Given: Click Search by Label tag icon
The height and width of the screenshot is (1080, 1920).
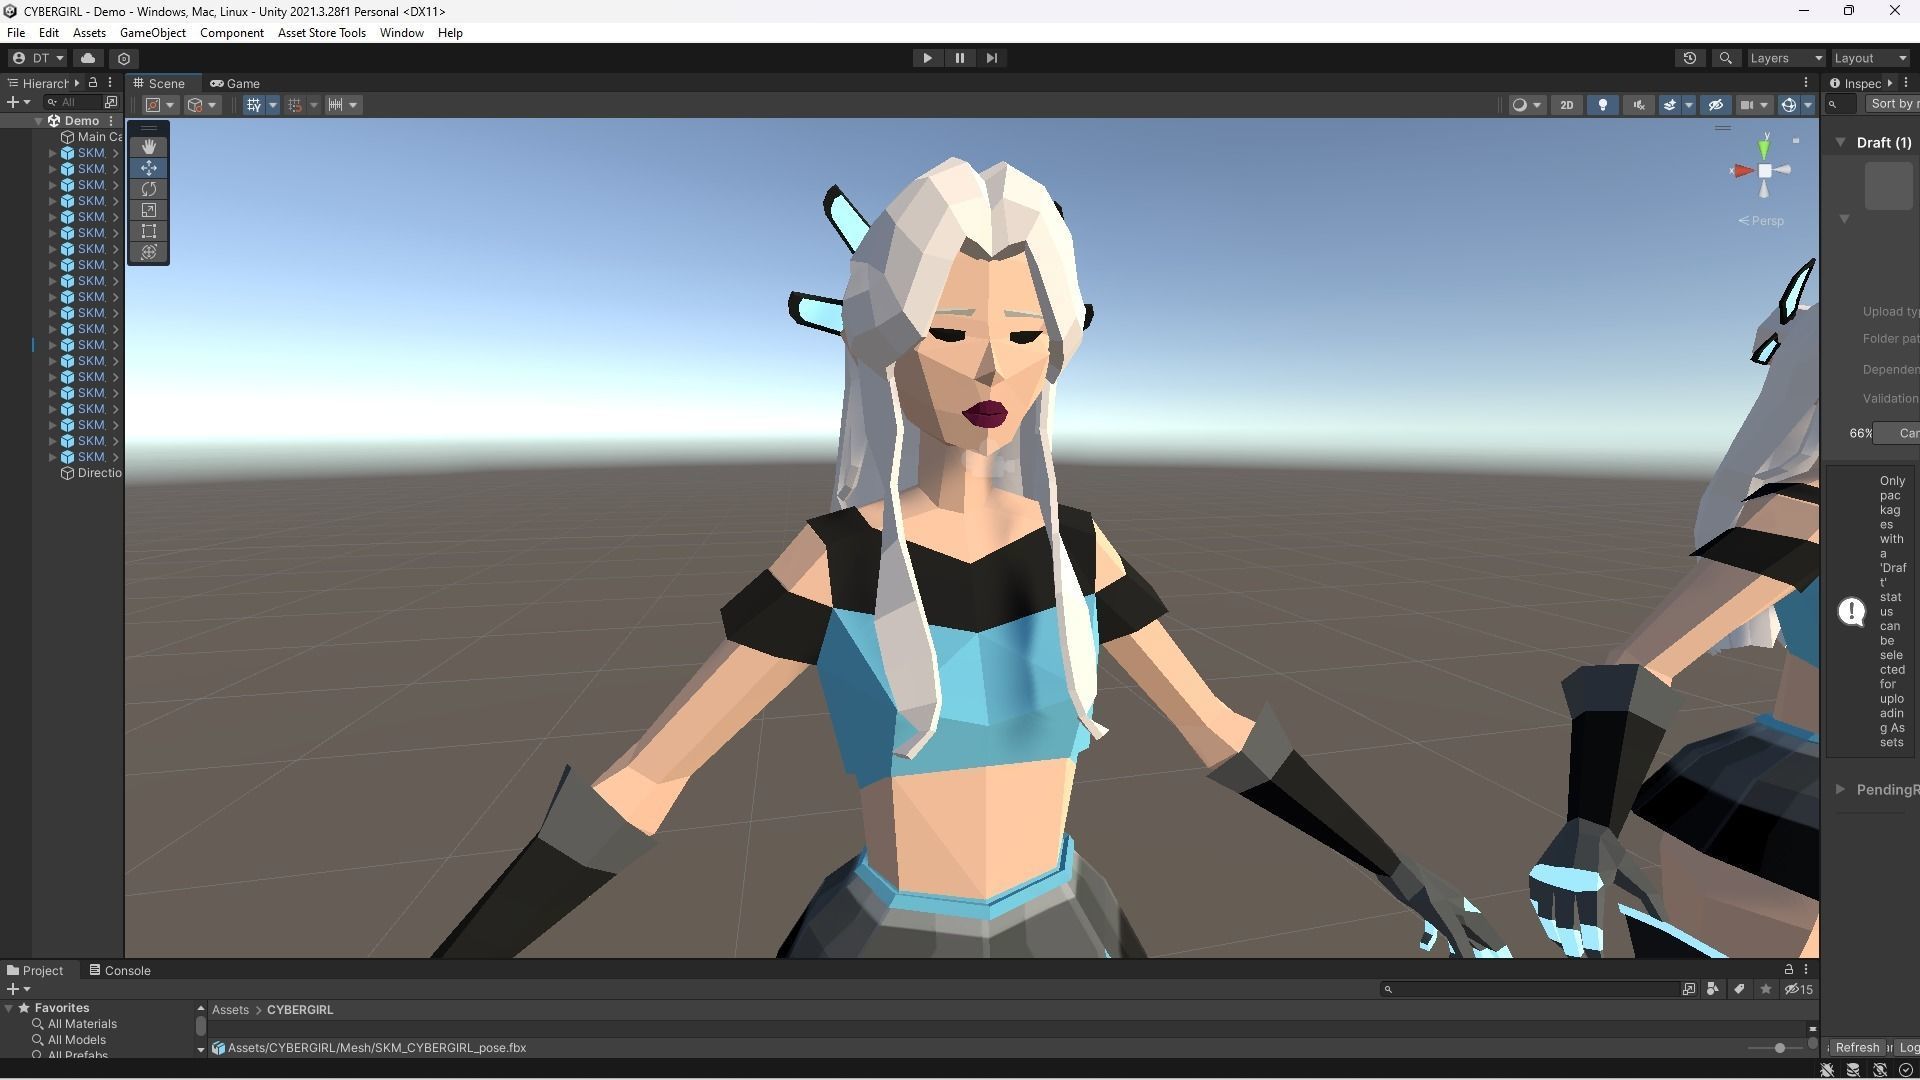Looking at the screenshot, I should pyautogui.click(x=1739, y=989).
